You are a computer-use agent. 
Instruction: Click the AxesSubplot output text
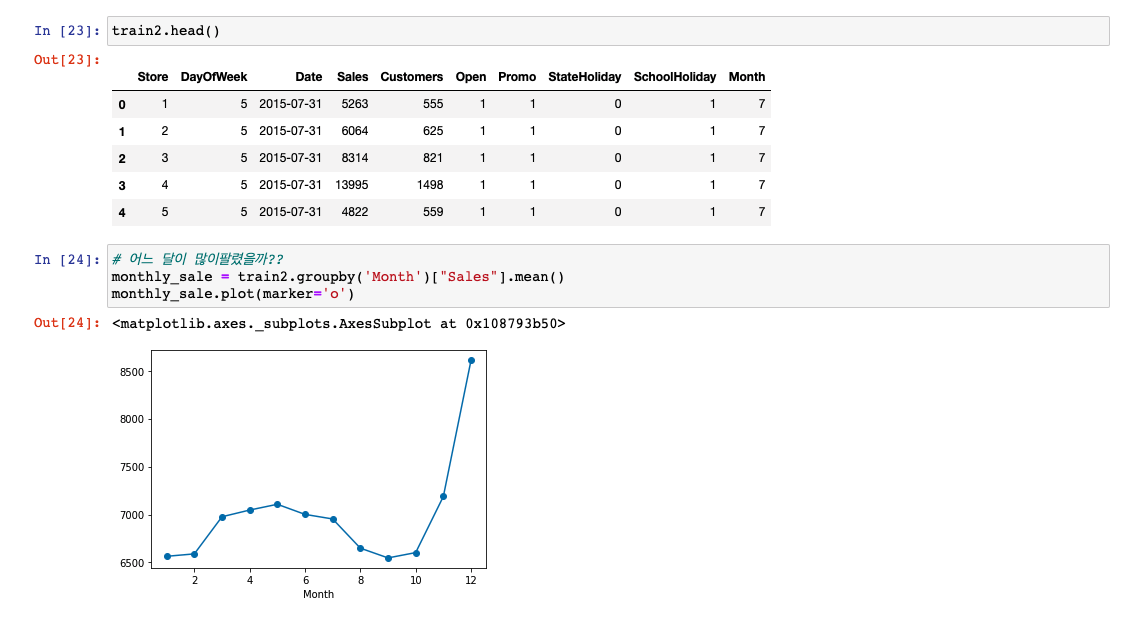coord(338,323)
